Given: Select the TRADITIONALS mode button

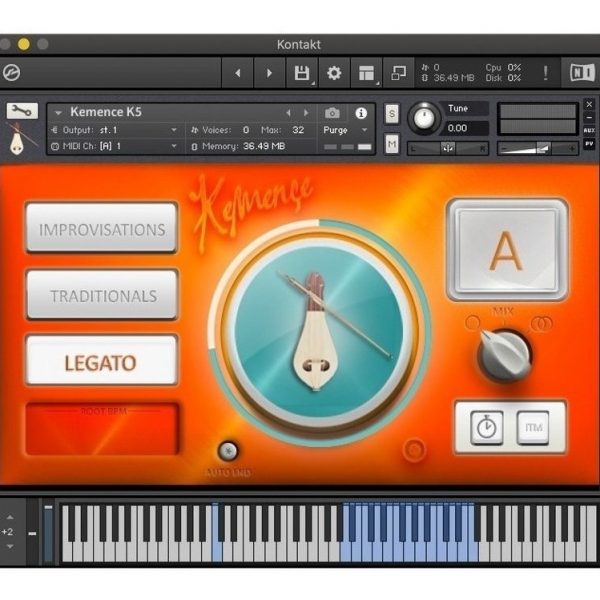Looking at the screenshot, I should tap(103, 295).
